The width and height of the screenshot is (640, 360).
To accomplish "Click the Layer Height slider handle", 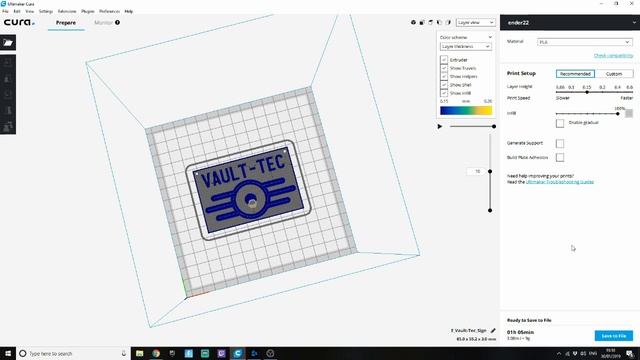I will pos(587,92).
